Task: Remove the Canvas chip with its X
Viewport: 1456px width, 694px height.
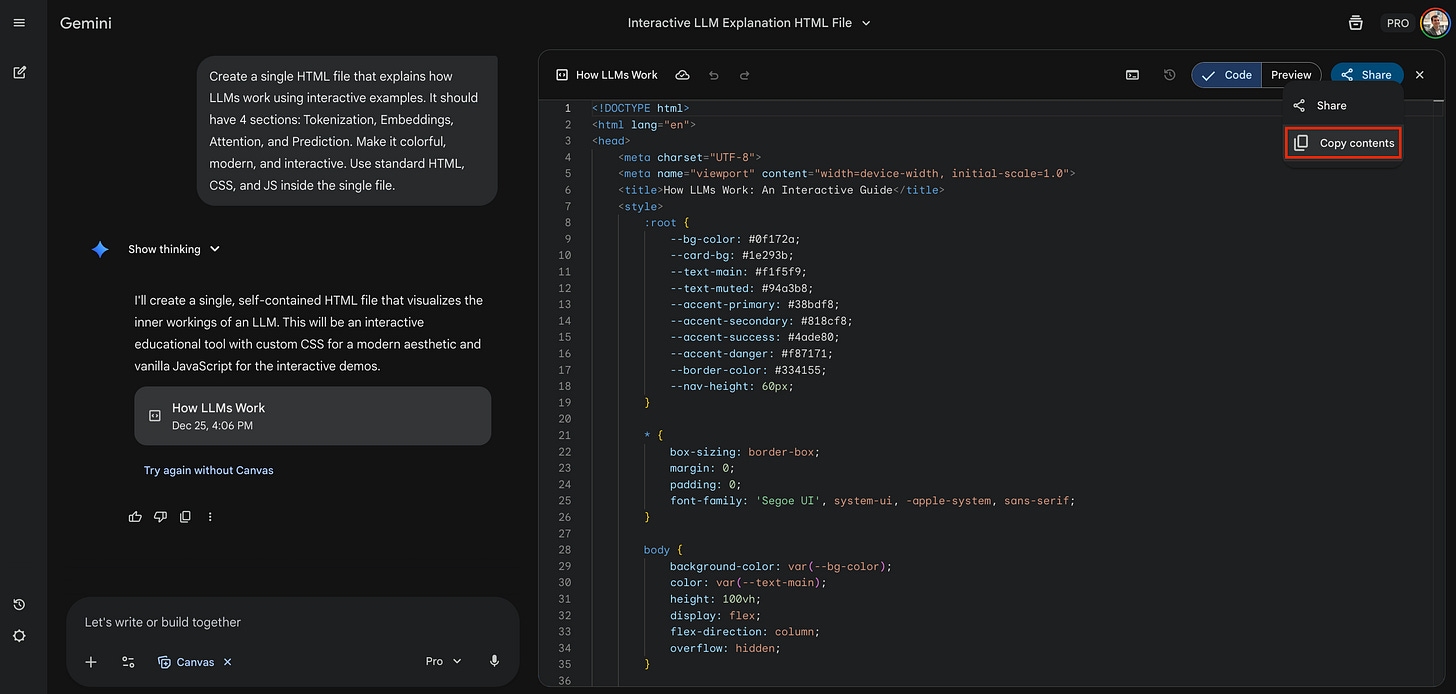Action: click(227, 661)
